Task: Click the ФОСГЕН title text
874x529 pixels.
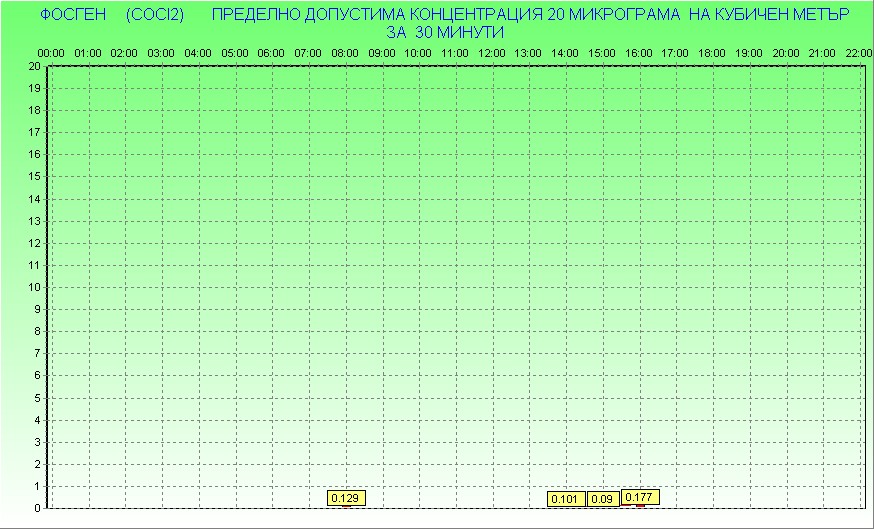Action: tap(67, 15)
